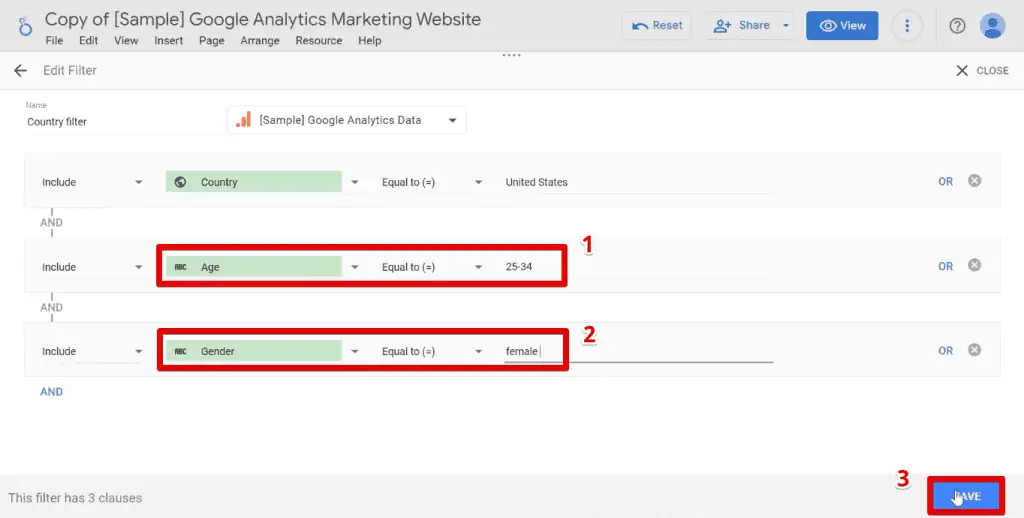Open the three-dot more options menu

(907, 26)
